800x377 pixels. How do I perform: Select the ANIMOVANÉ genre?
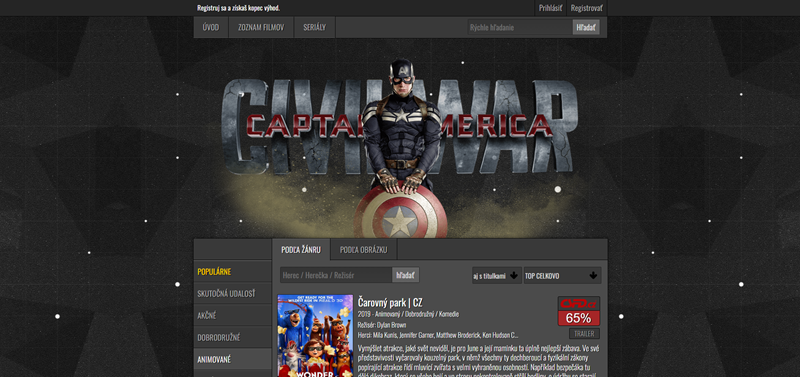coord(233,359)
